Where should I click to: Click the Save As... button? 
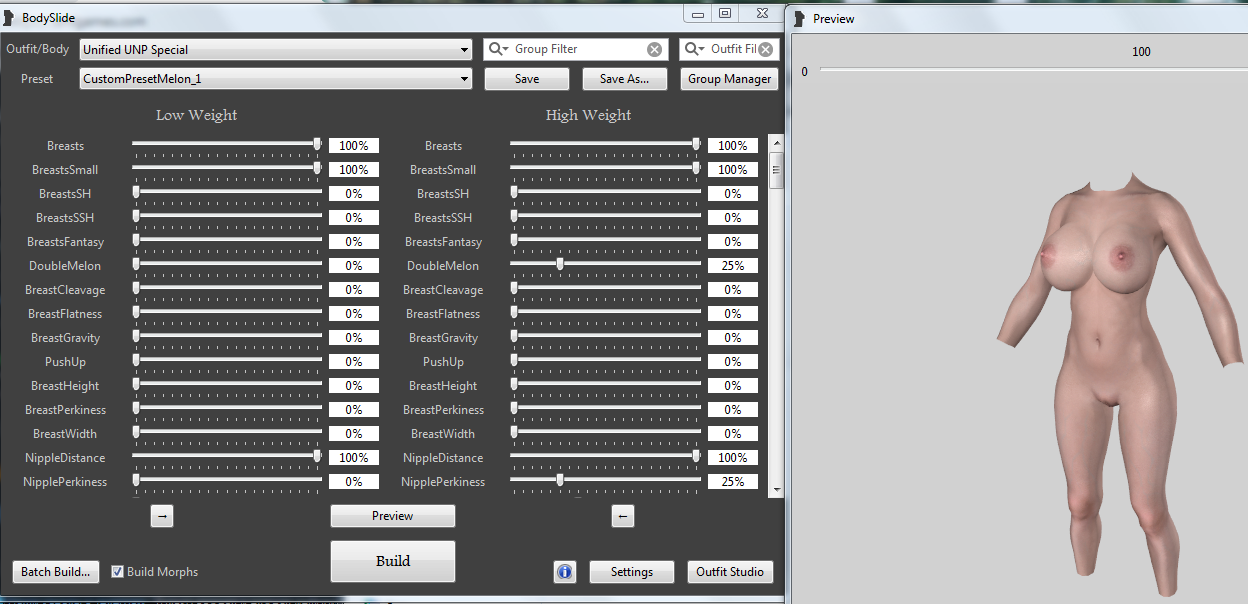(624, 79)
